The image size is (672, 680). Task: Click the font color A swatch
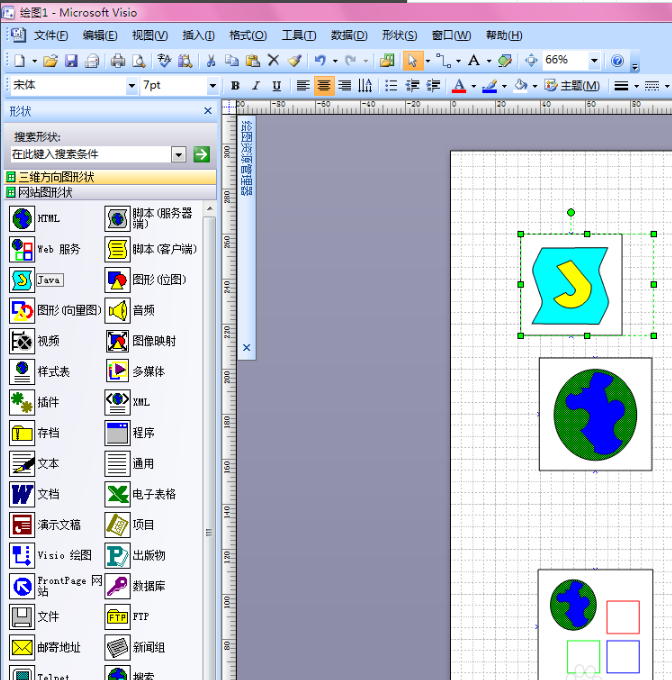458,86
